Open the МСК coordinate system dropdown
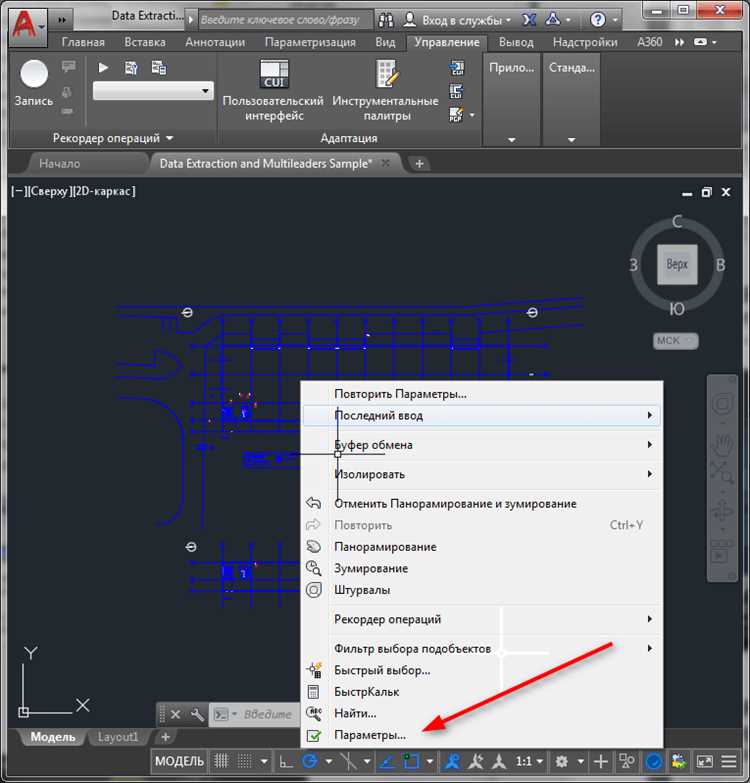This screenshot has height=783, width=750. [x=676, y=341]
